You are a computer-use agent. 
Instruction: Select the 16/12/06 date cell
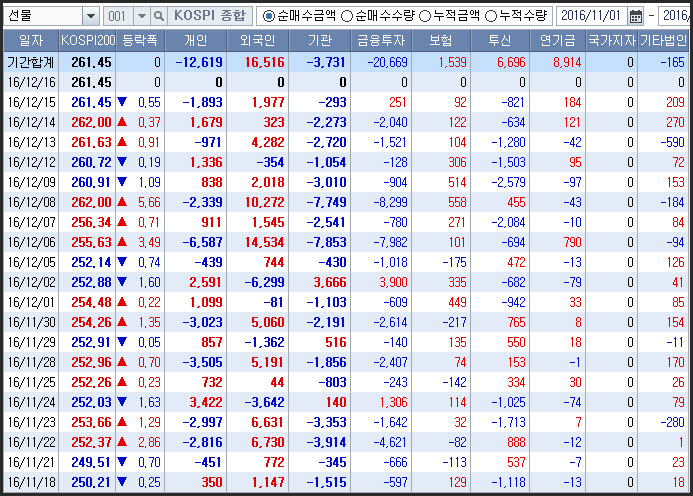coord(31,242)
